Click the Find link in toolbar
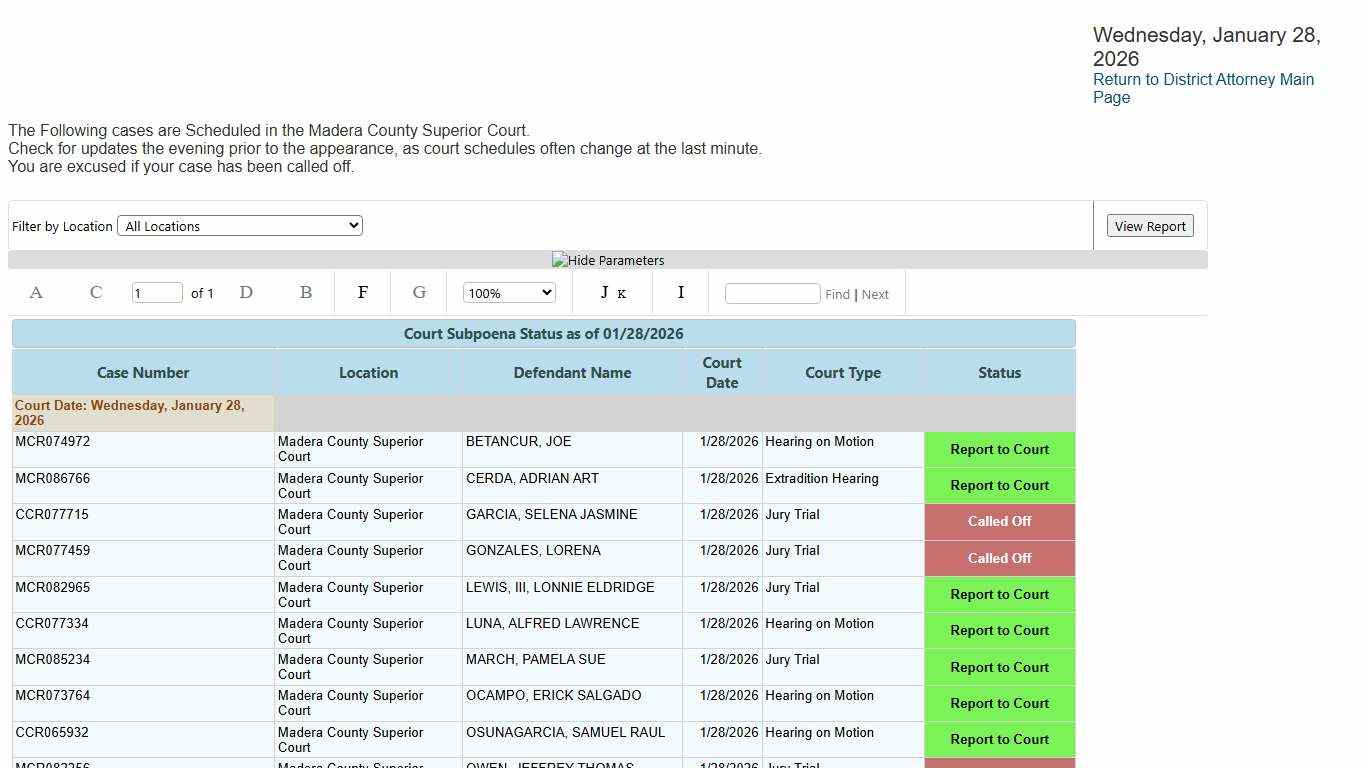The width and height of the screenshot is (1366, 768). tap(837, 294)
